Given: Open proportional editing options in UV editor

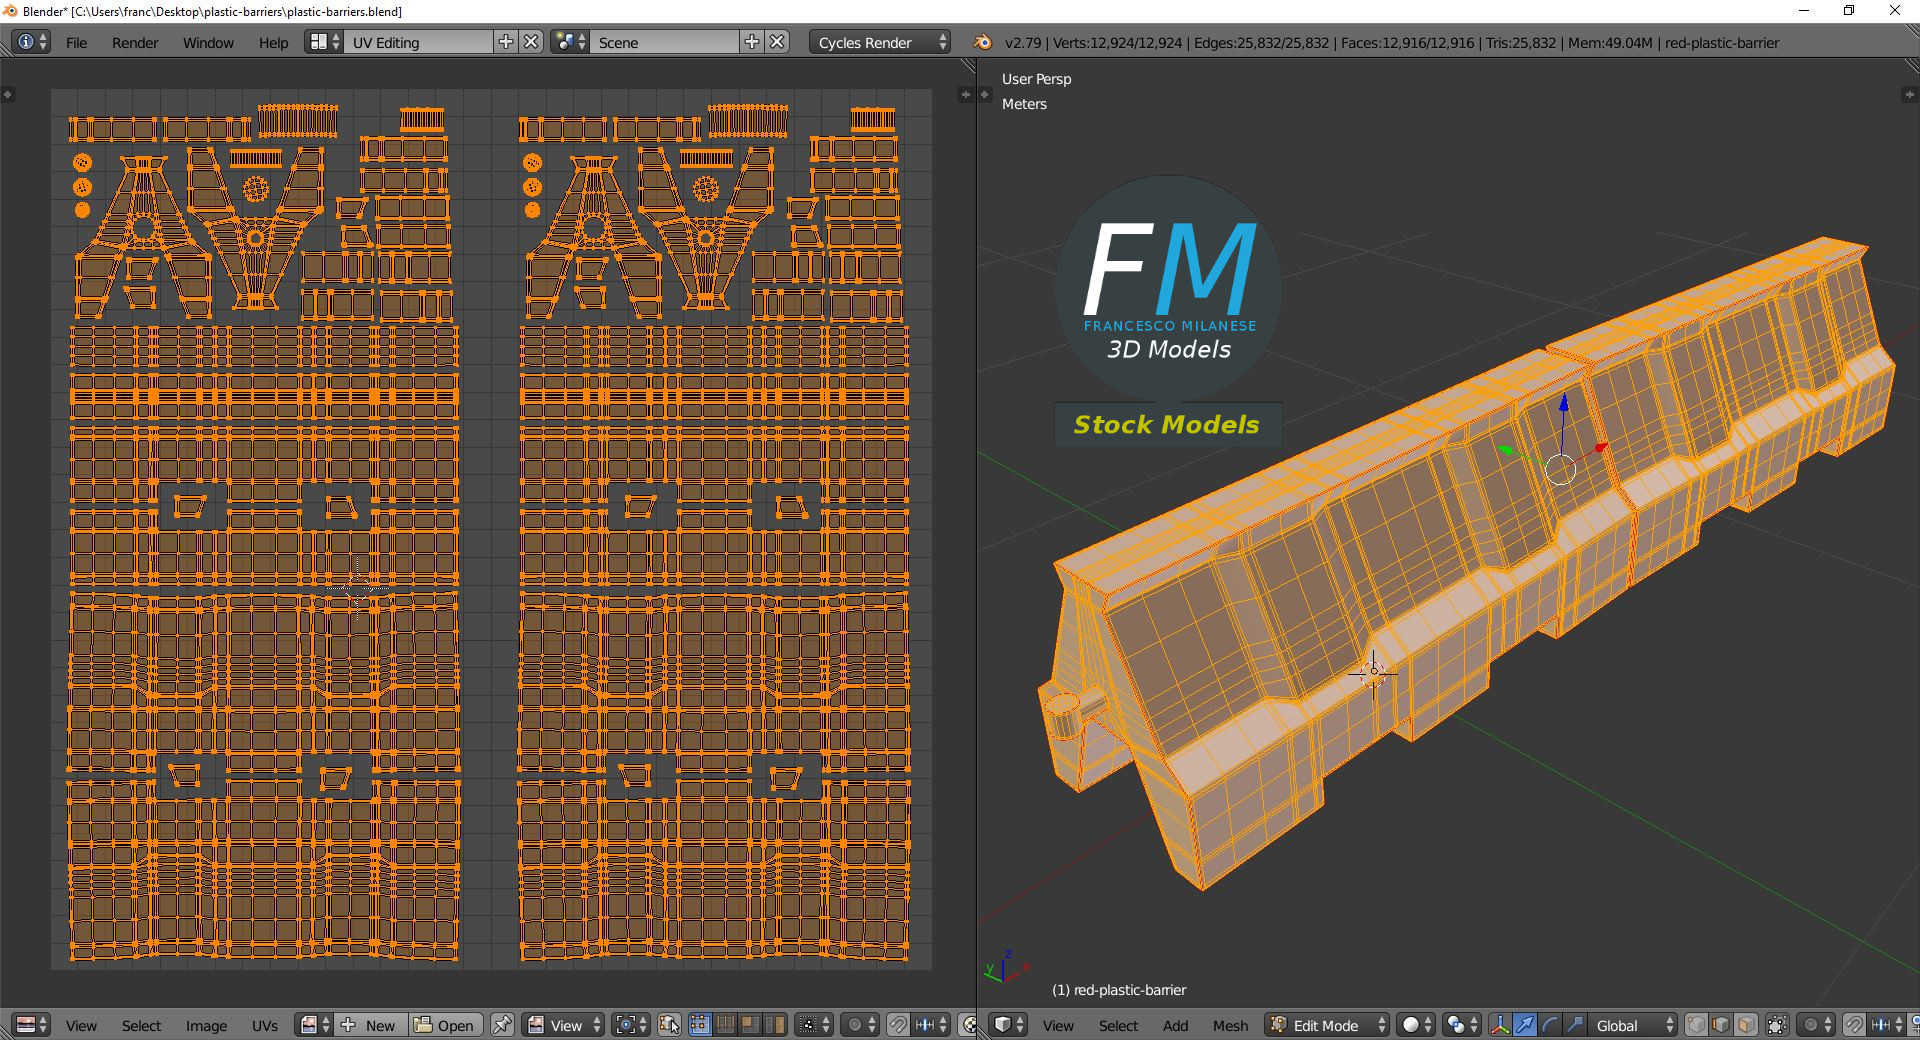Looking at the screenshot, I should 859,1025.
